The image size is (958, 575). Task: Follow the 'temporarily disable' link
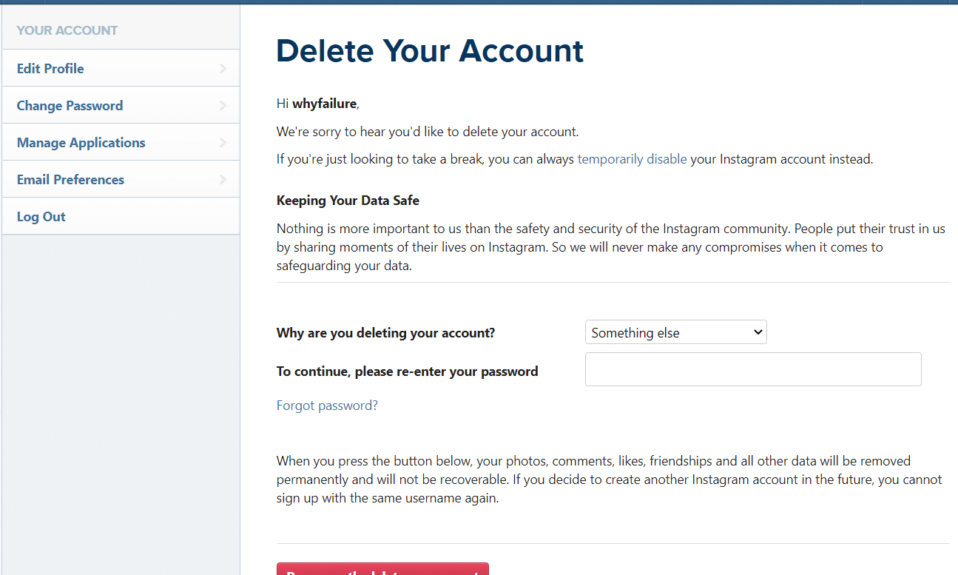(632, 159)
